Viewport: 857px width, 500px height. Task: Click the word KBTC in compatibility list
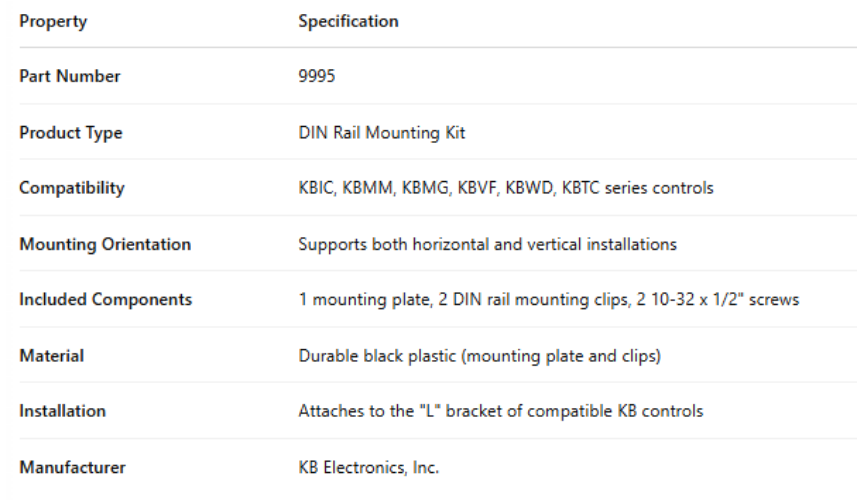(574, 188)
